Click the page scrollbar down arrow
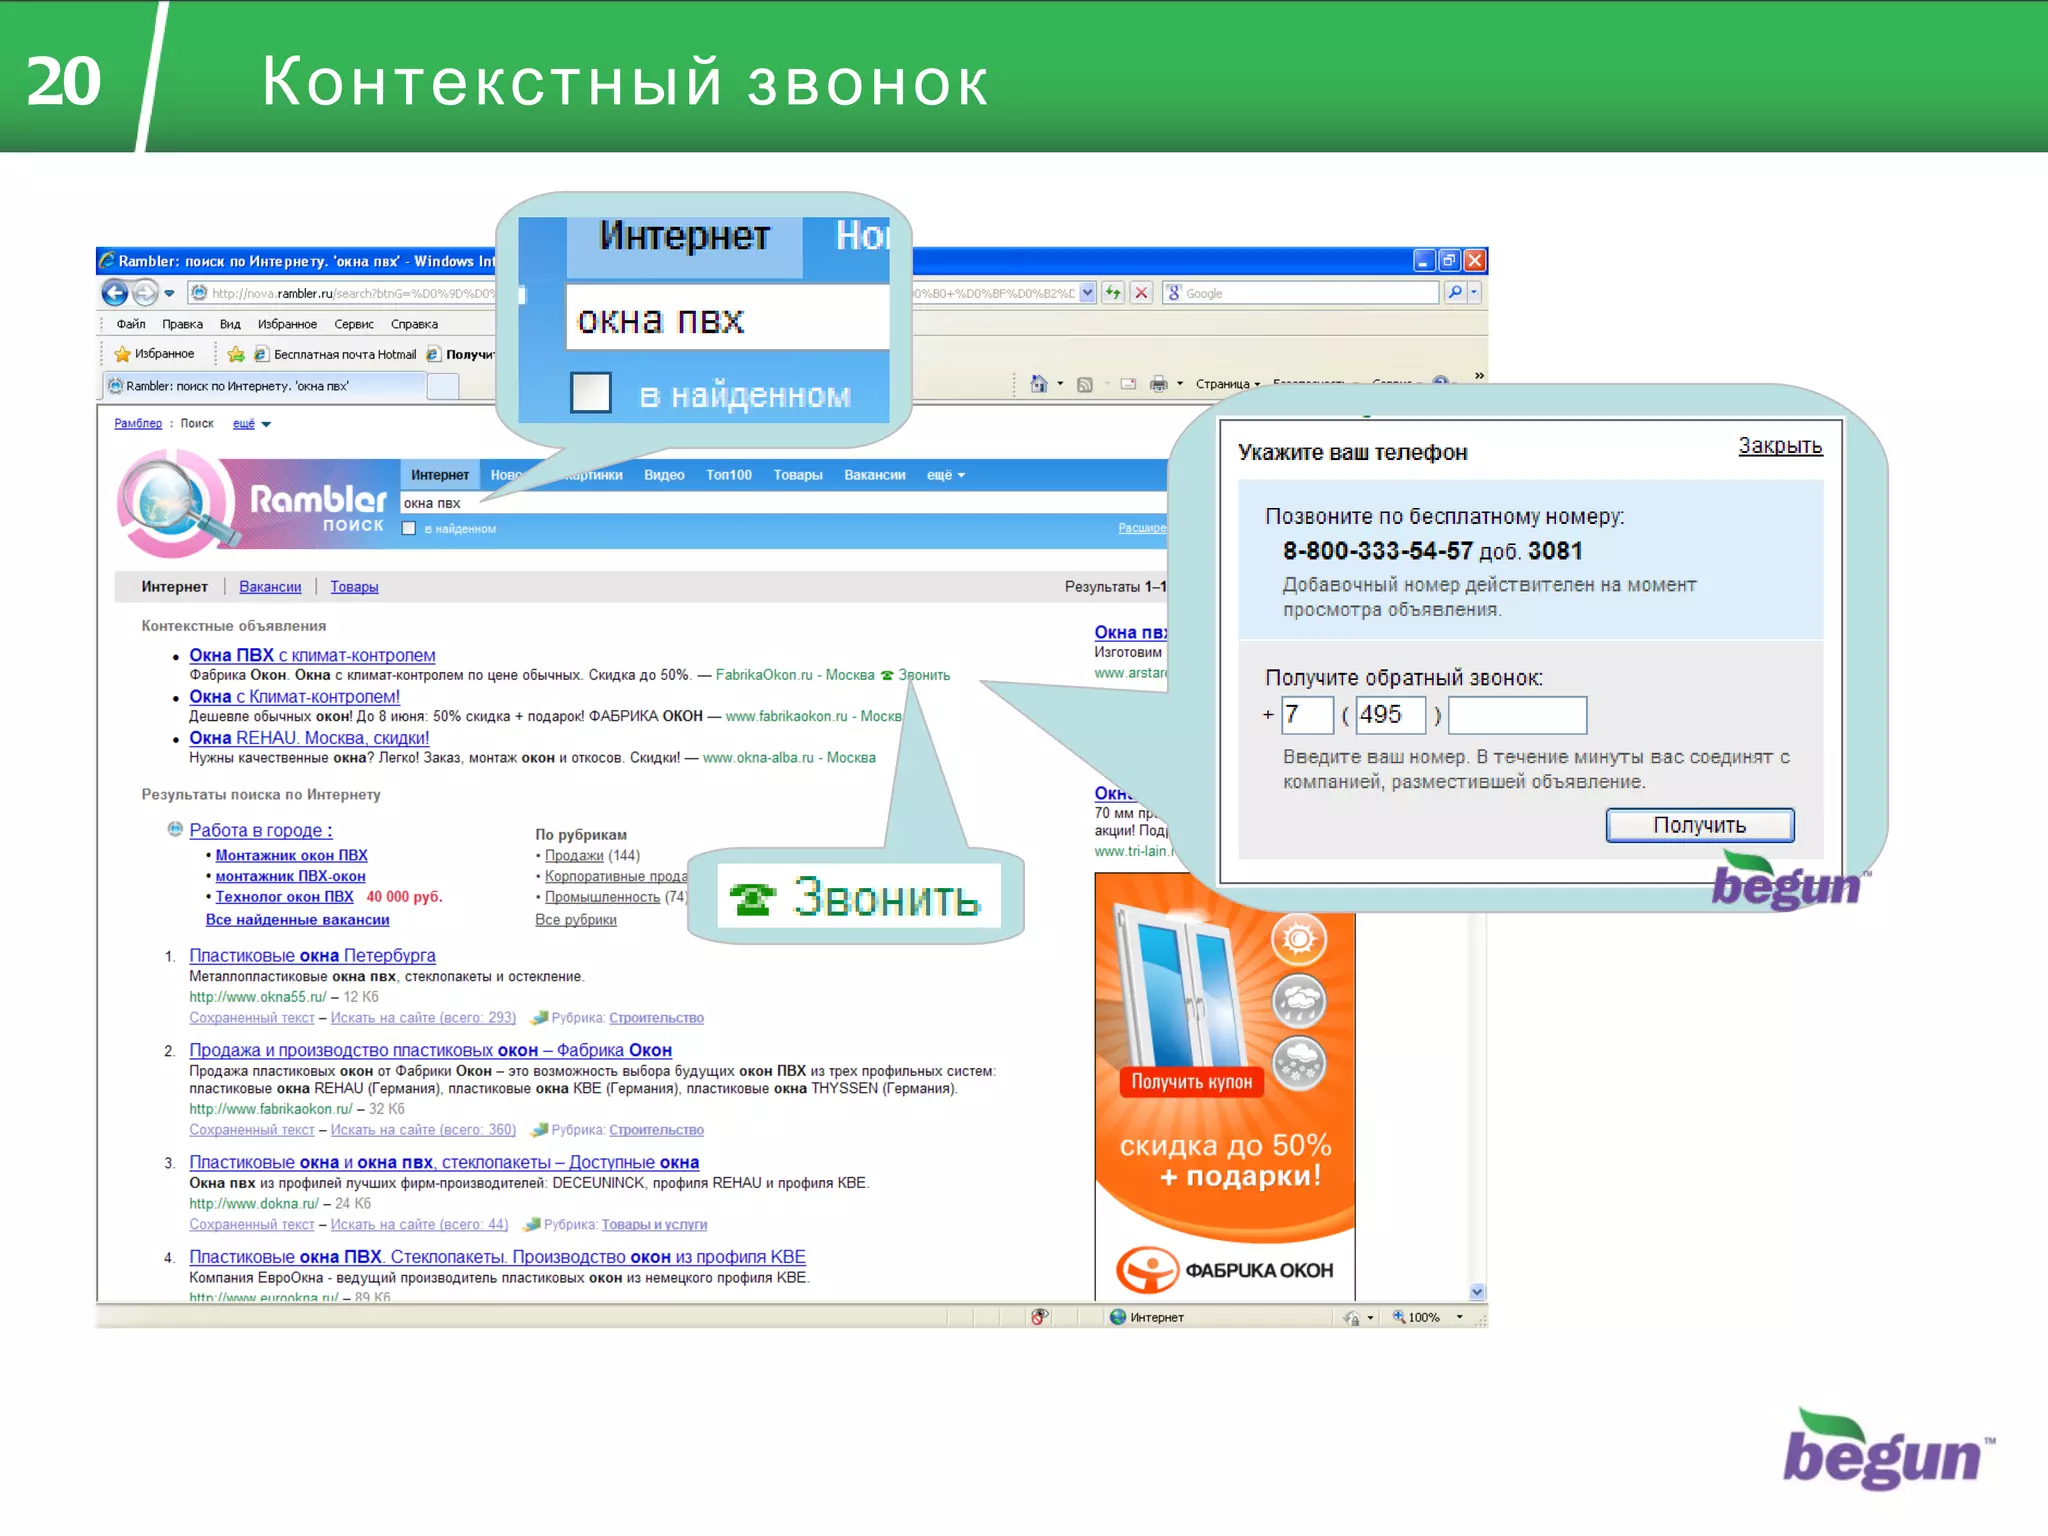The image size is (2048, 1536). coord(1477,1291)
